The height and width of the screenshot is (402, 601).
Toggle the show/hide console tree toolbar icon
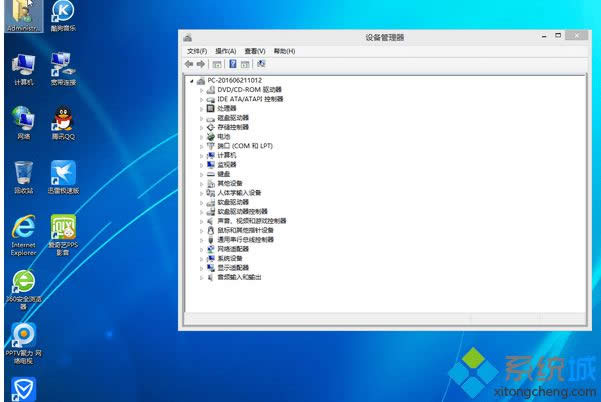217,64
